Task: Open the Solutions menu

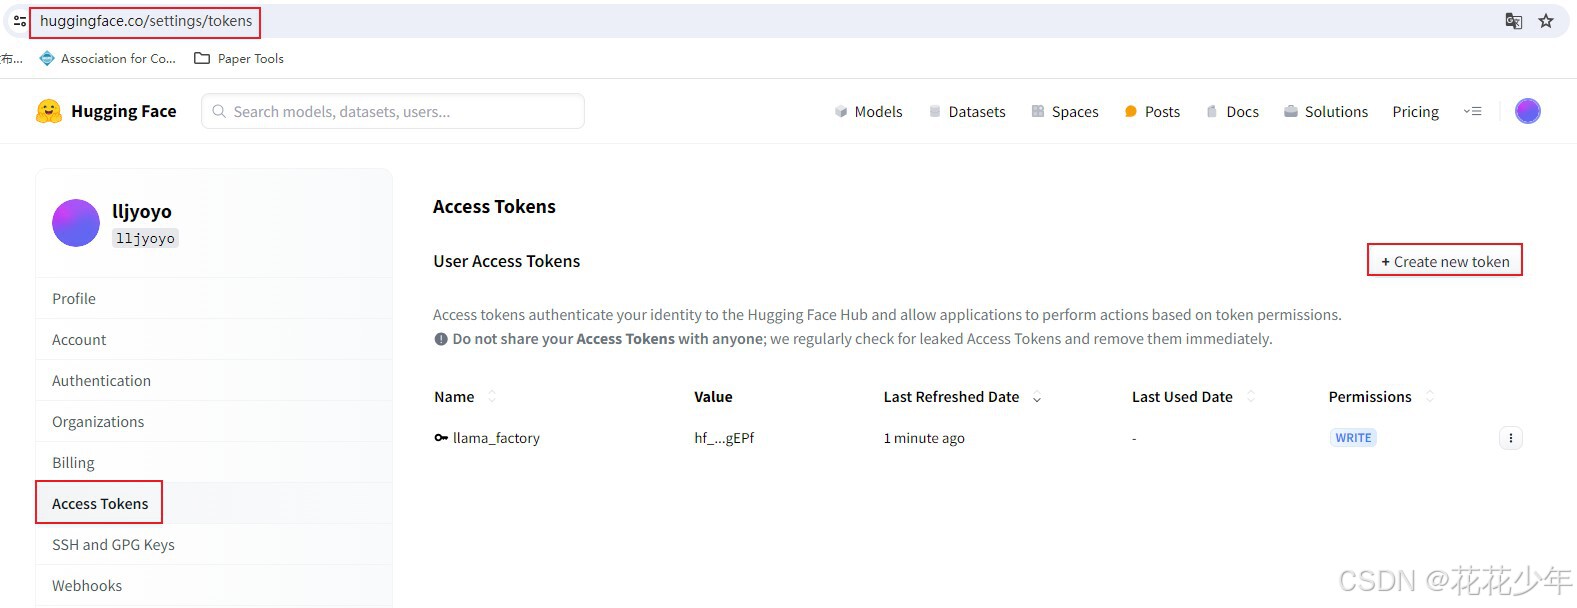Action: point(1326,112)
